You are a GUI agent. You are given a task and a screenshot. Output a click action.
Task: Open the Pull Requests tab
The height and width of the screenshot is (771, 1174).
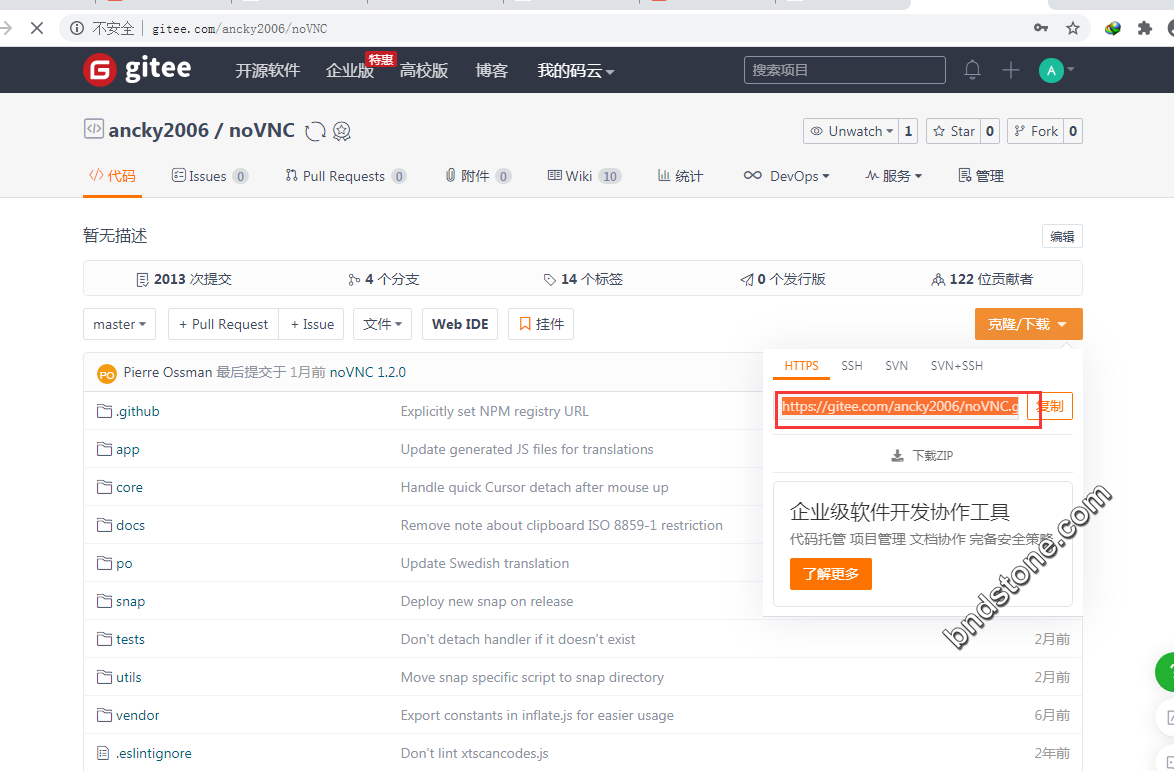[346, 176]
